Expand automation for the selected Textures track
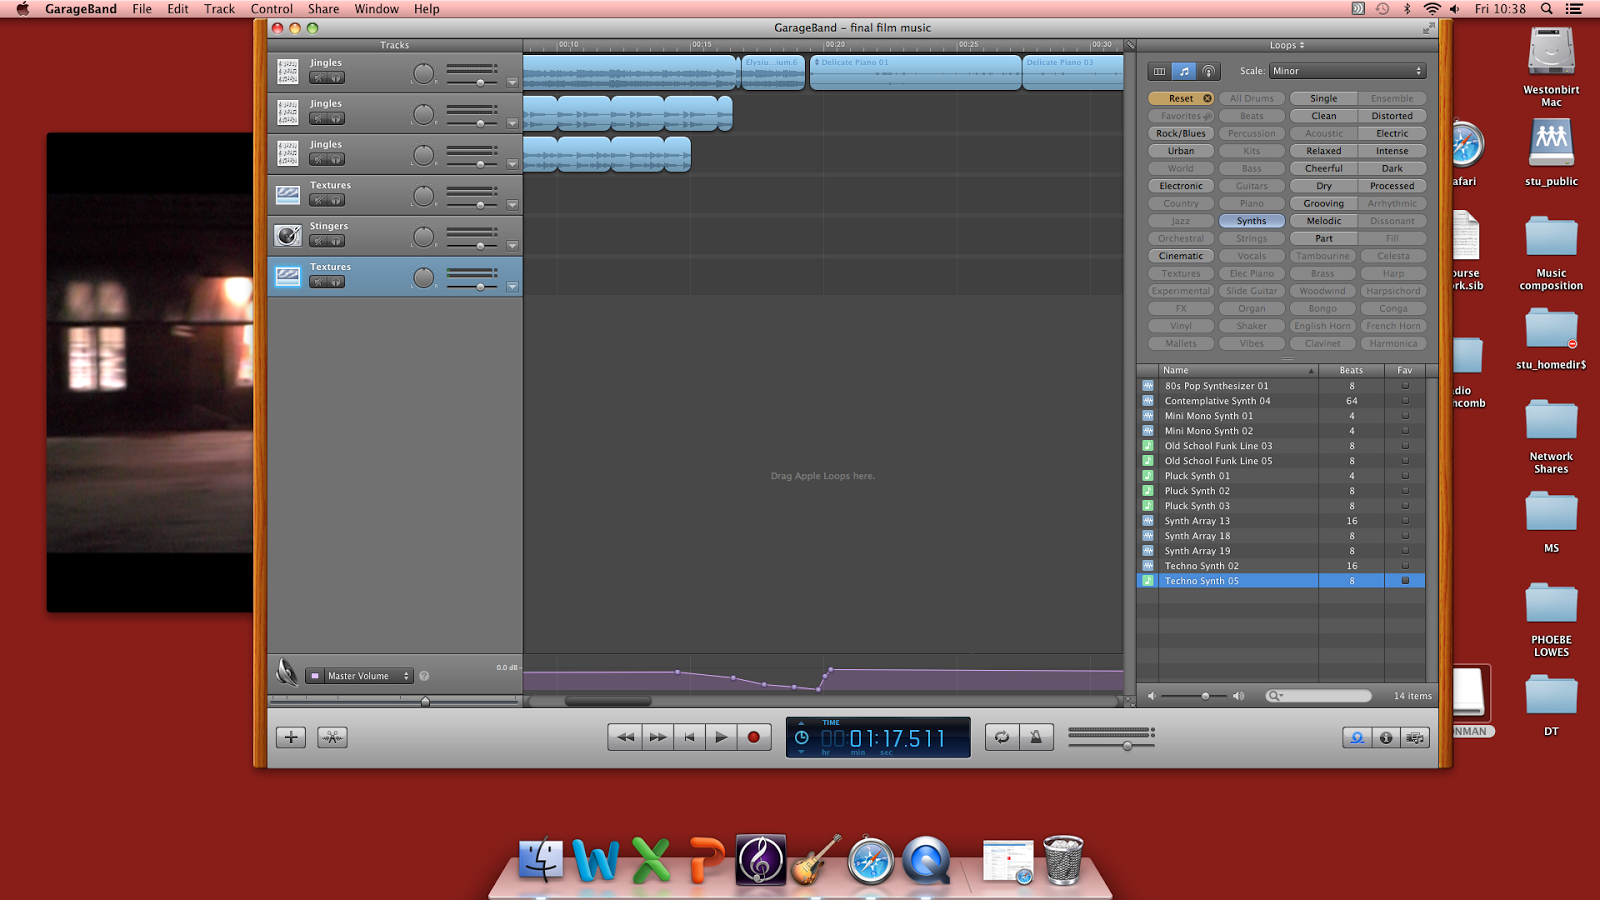 [x=512, y=287]
